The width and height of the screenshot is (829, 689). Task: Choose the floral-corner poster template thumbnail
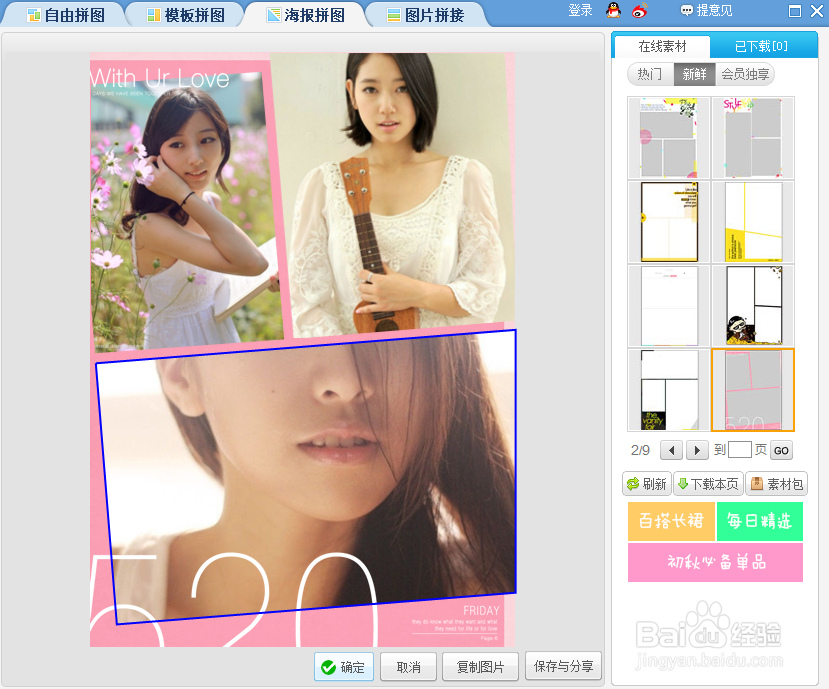[669, 137]
